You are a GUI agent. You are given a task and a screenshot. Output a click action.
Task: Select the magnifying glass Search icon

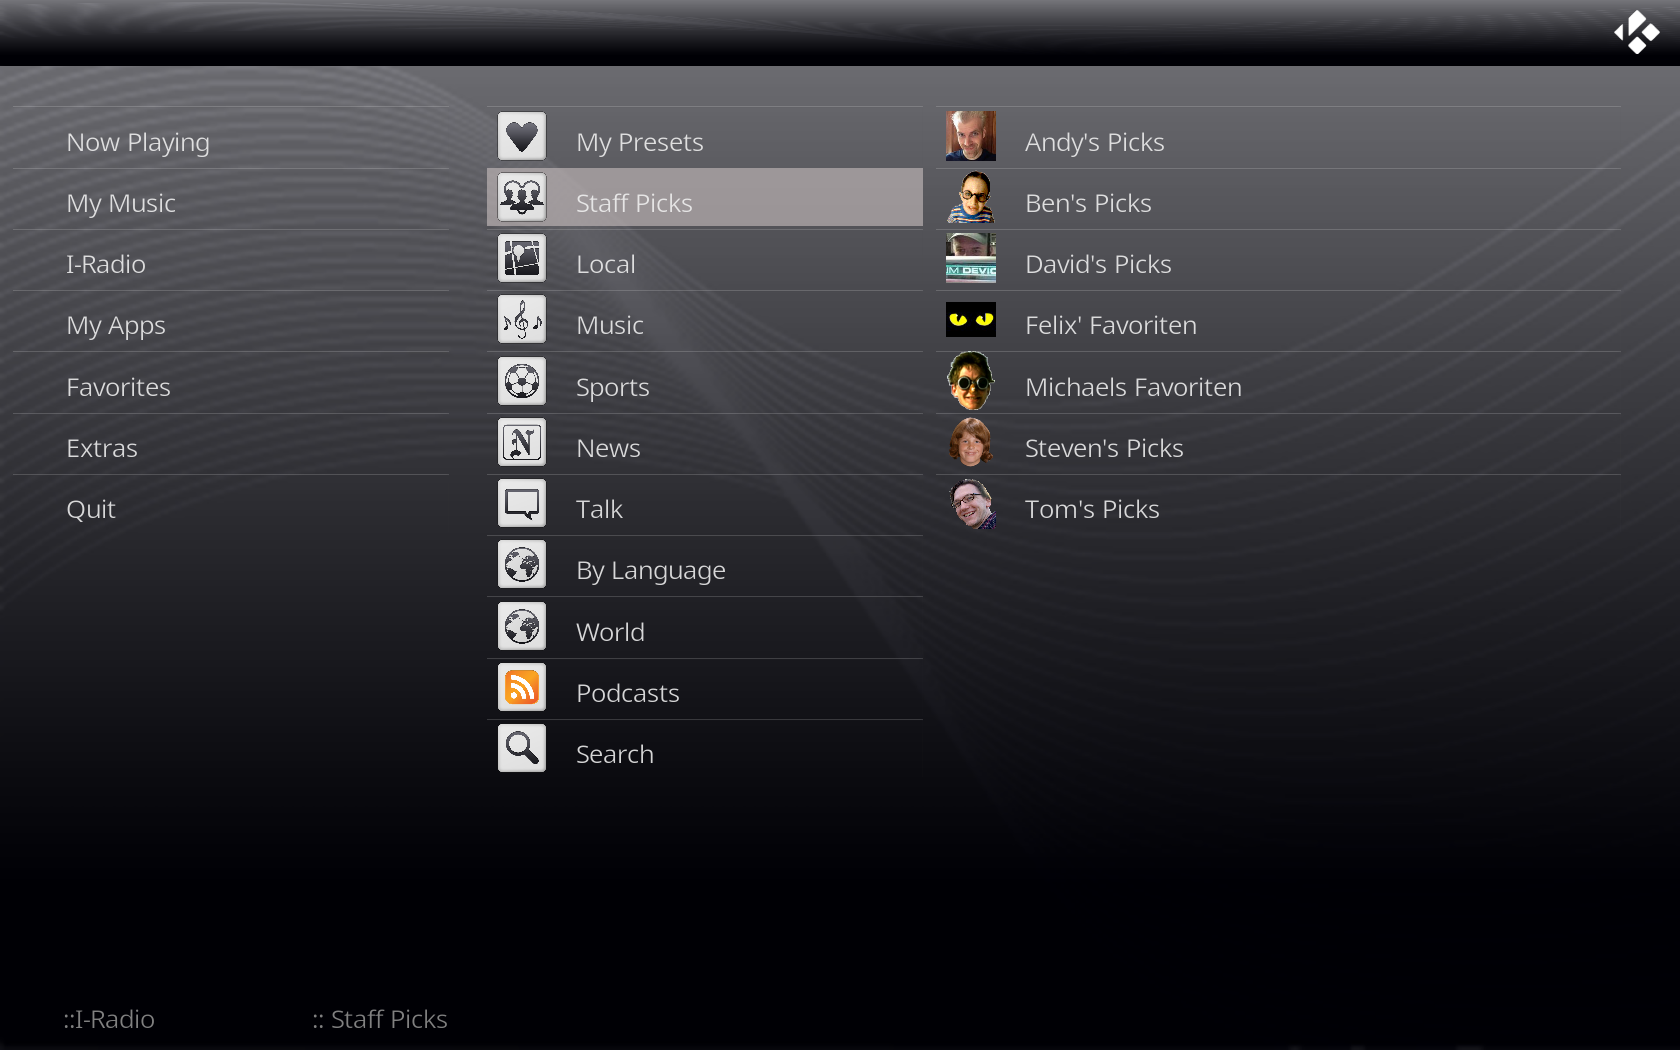[x=522, y=748]
